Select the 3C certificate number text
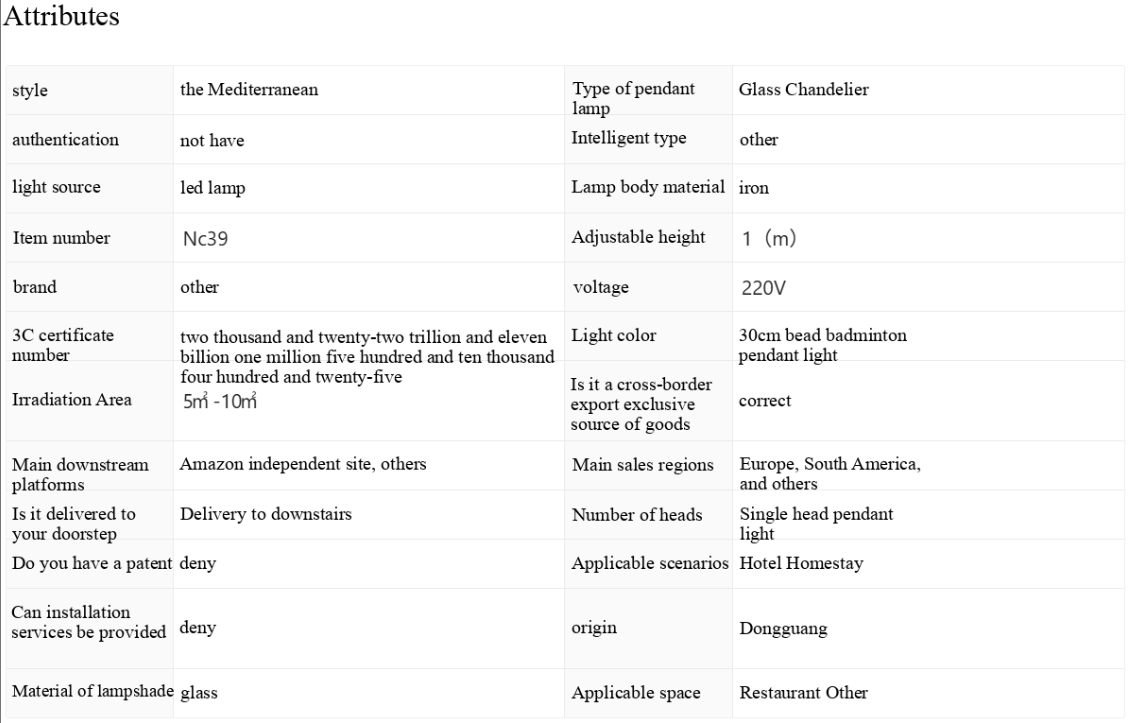Viewport: 1128px width, 723px height. pos(367,357)
